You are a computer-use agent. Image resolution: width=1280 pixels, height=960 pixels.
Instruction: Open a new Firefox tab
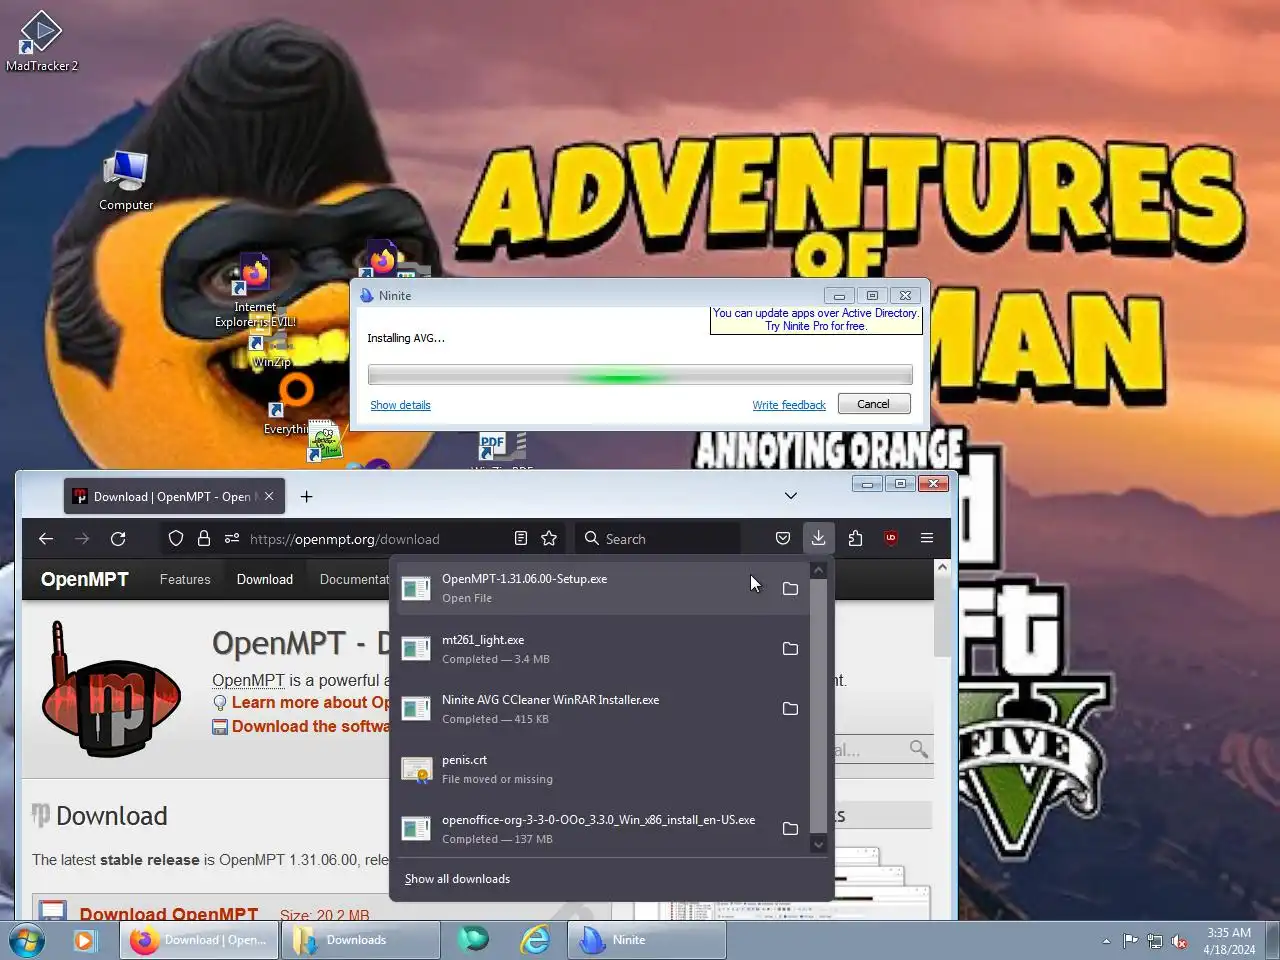pos(307,496)
